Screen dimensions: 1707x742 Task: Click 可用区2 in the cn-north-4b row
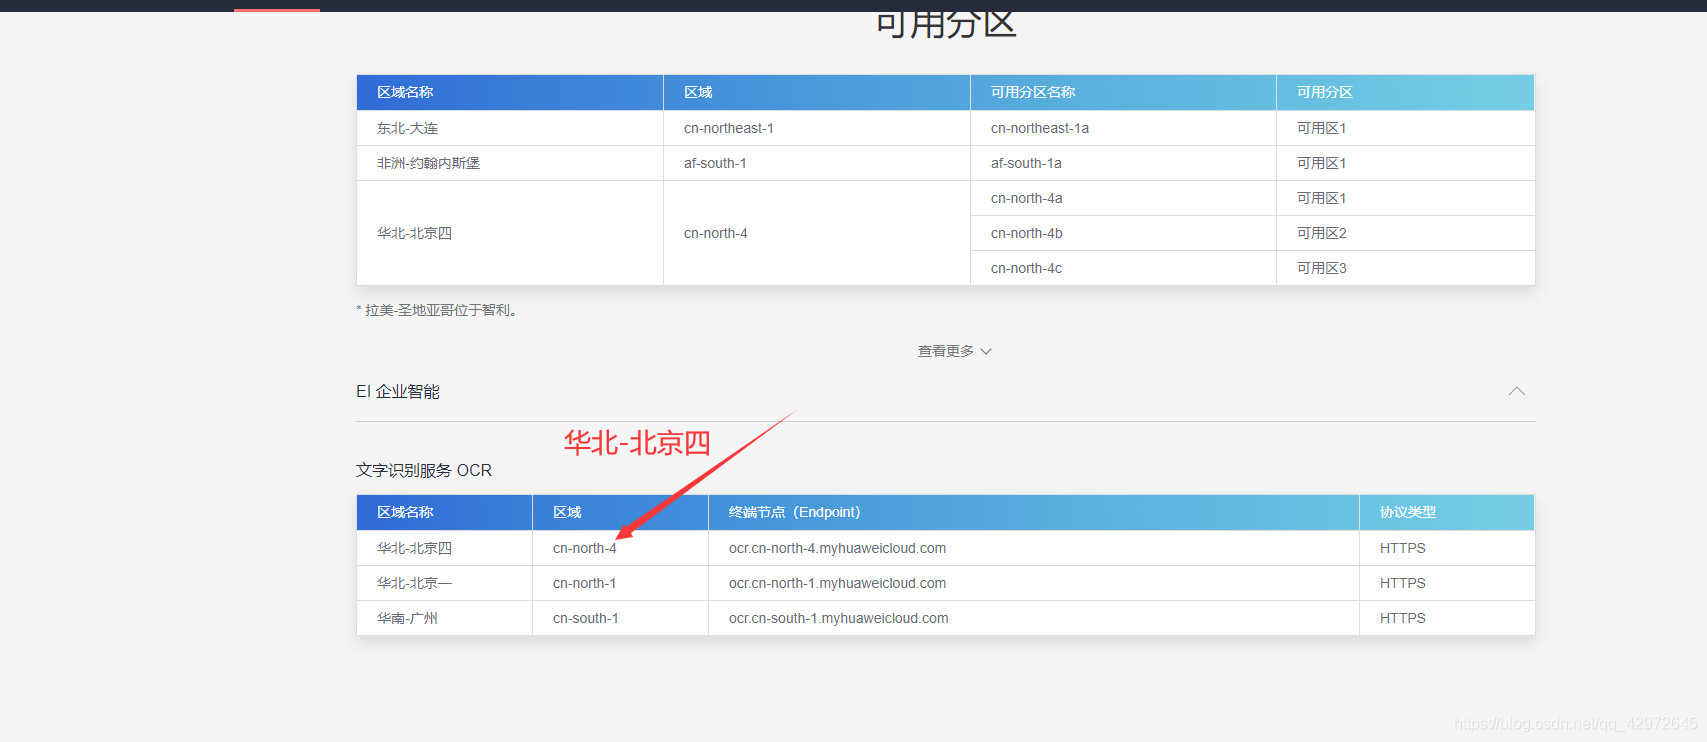[1322, 233]
